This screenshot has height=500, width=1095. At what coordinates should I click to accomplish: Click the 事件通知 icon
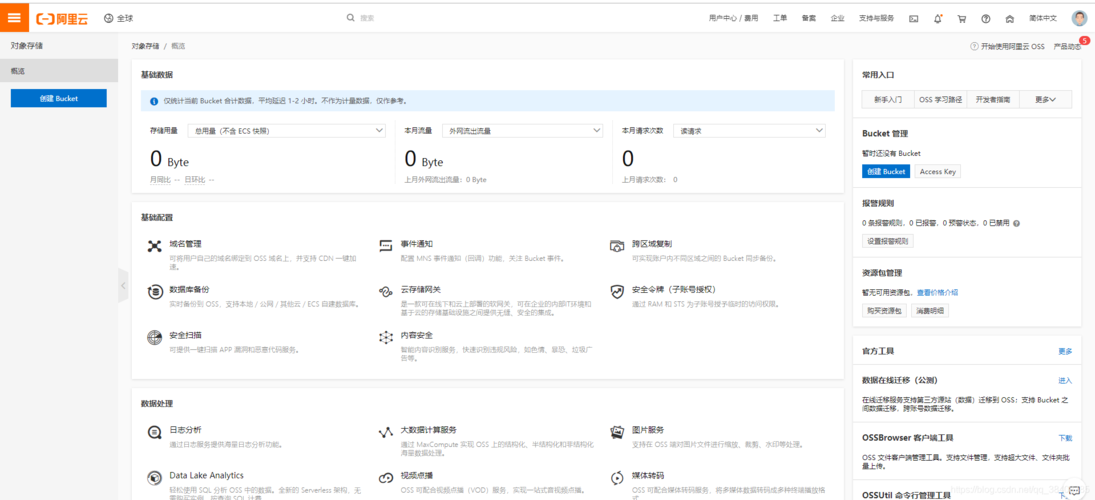click(385, 246)
